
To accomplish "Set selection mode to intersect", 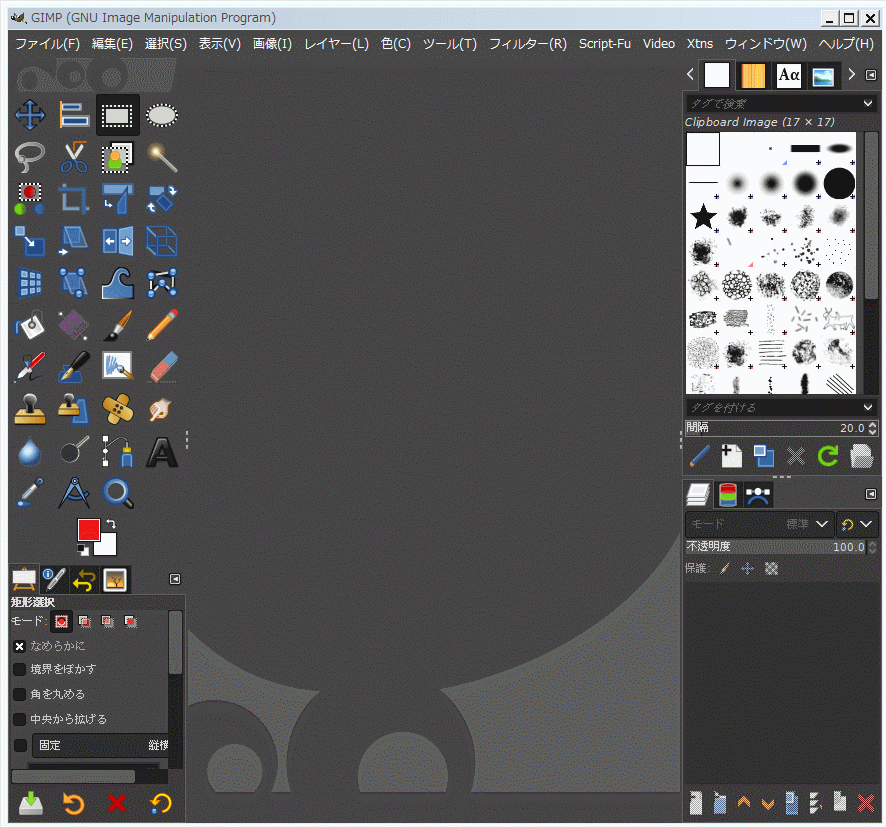I will (131, 621).
